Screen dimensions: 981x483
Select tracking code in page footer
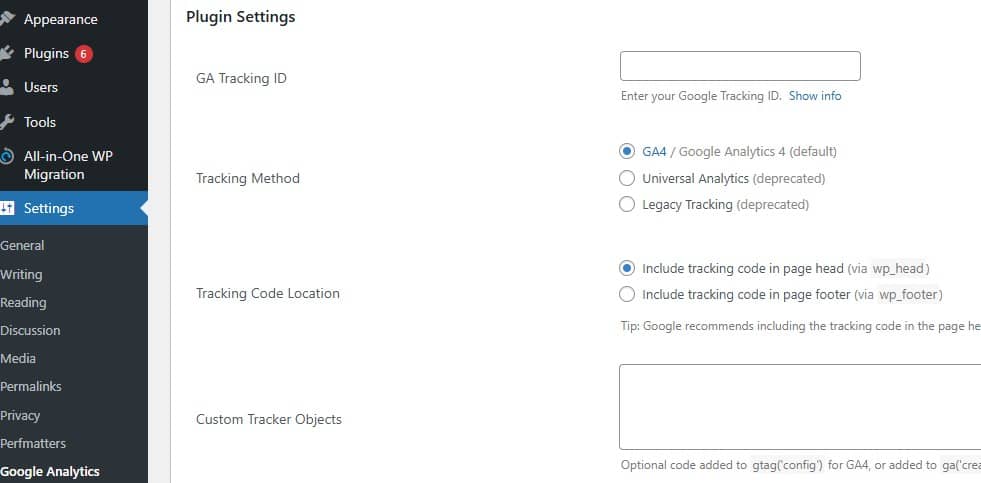pyautogui.click(x=627, y=294)
